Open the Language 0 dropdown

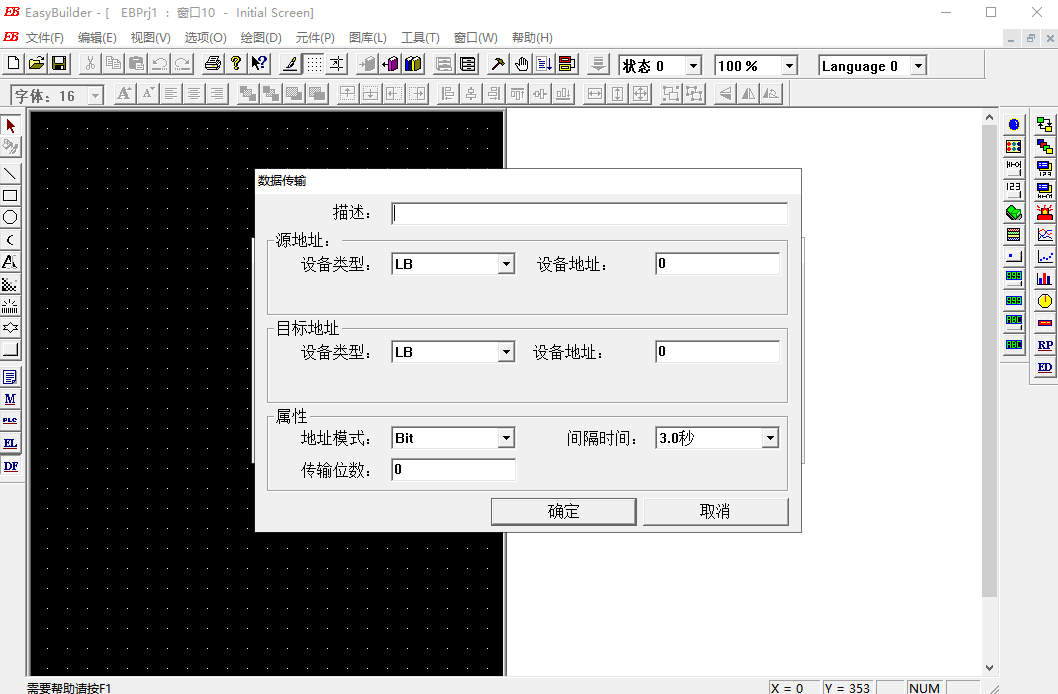pos(918,65)
